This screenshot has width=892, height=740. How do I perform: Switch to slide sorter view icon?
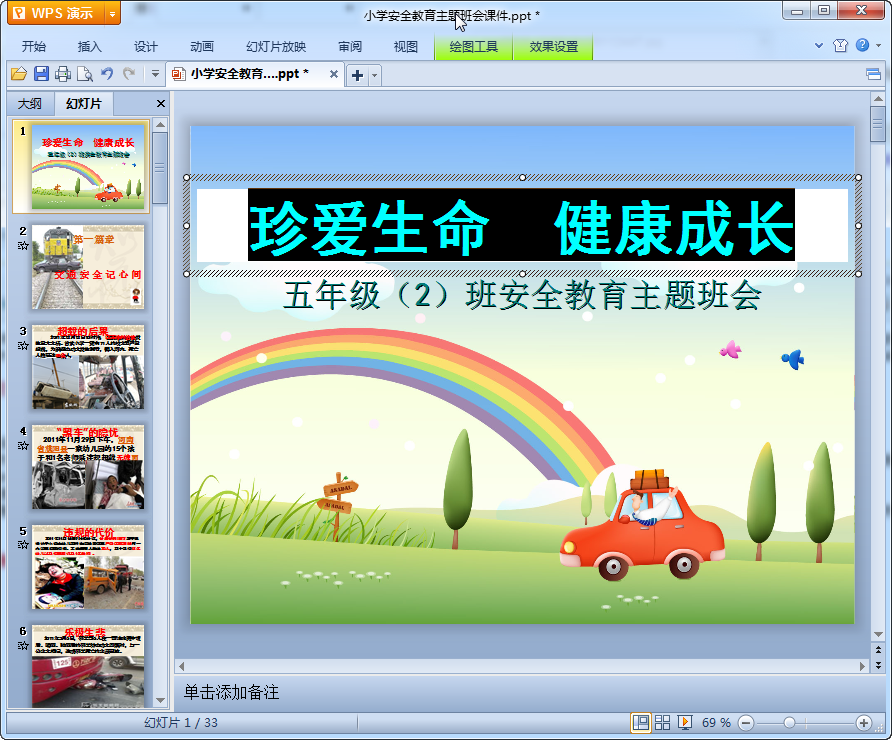tap(662, 723)
